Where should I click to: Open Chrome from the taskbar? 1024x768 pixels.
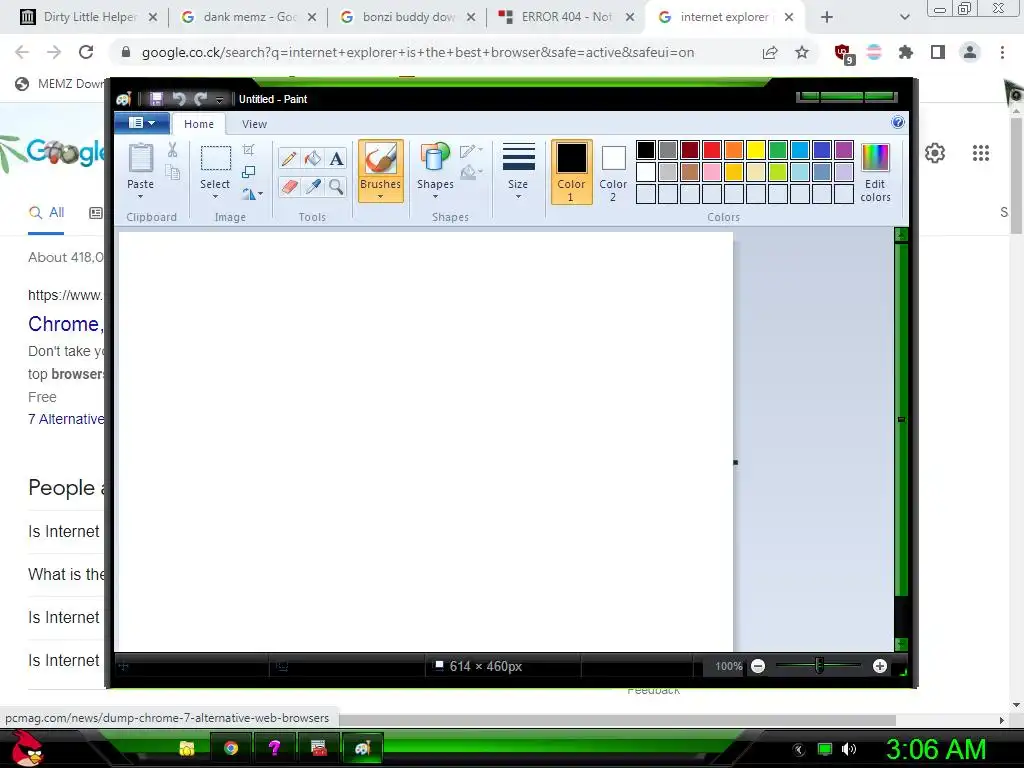231,748
